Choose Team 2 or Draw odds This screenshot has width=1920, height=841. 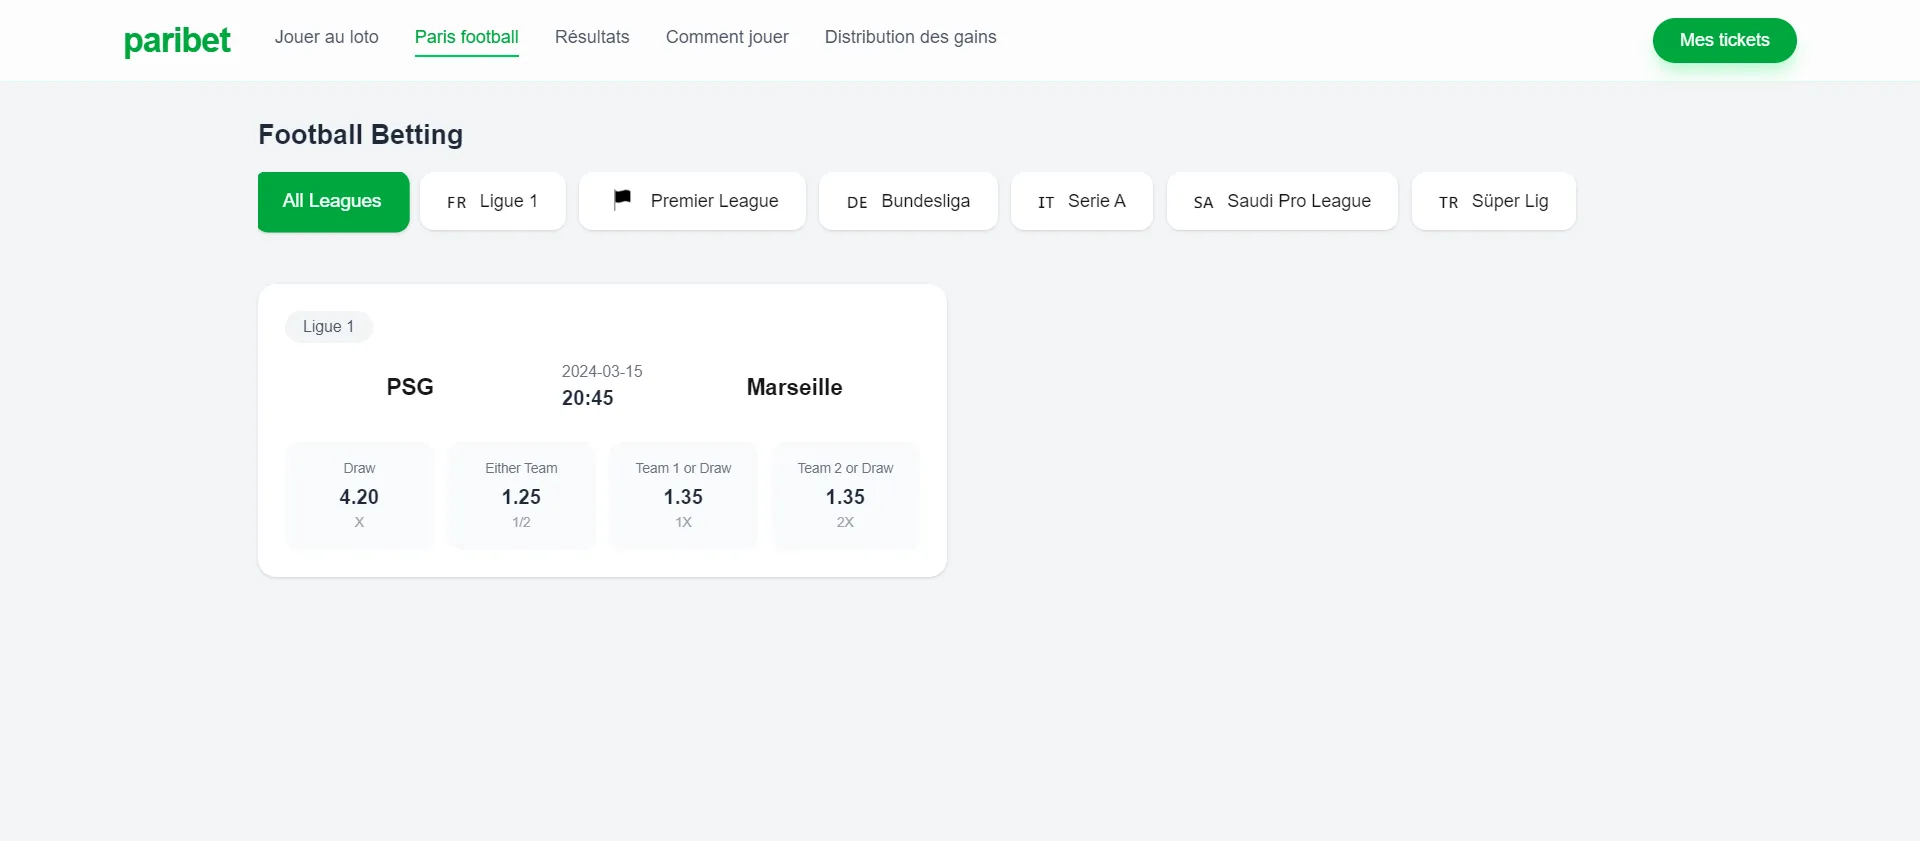pyautogui.click(x=845, y=495)
